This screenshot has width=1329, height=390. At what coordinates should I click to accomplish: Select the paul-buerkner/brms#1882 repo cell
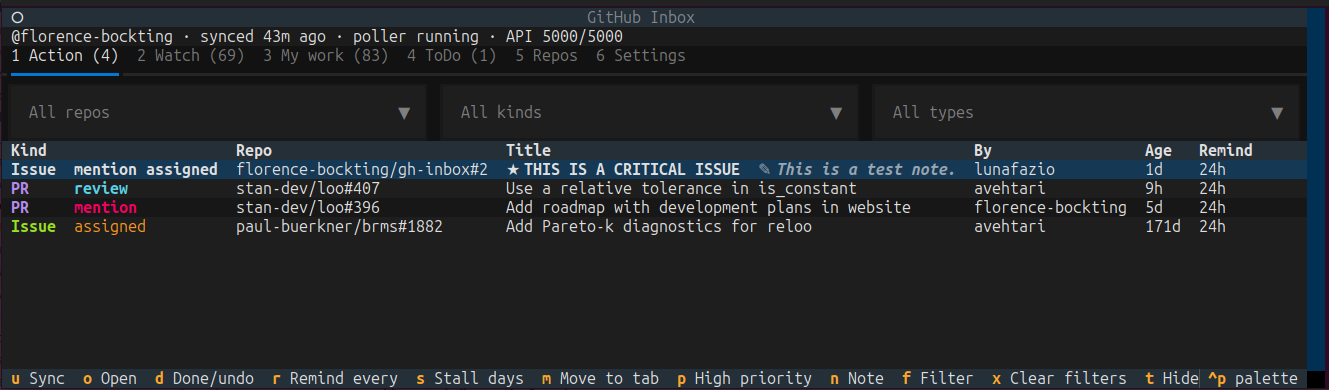(x=339, y=227)
